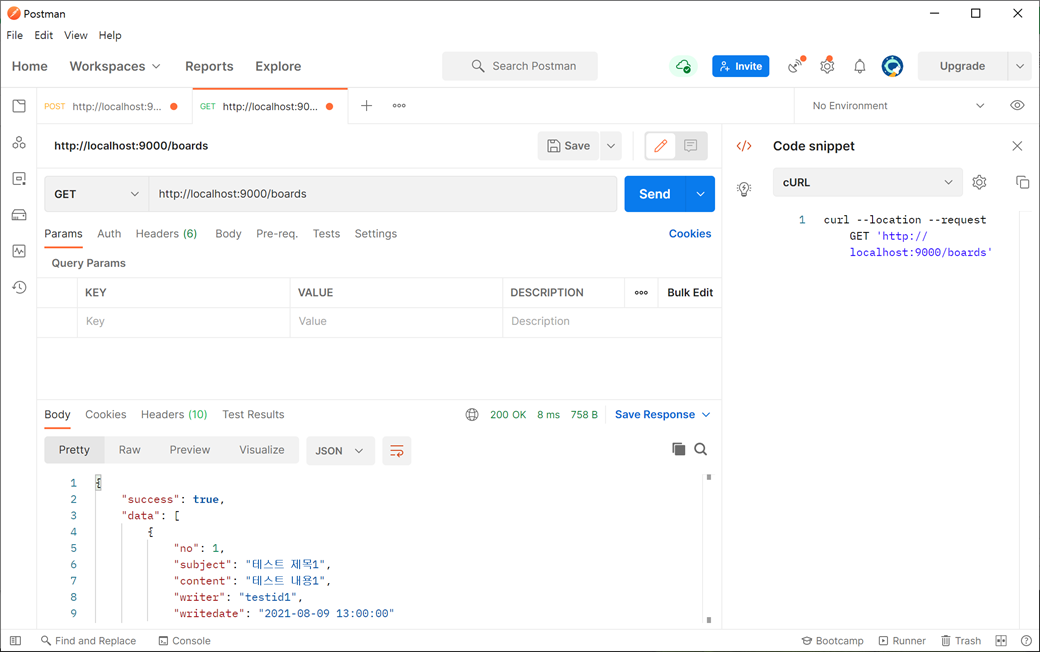Open Find and Replace

(x=88, y=641)
